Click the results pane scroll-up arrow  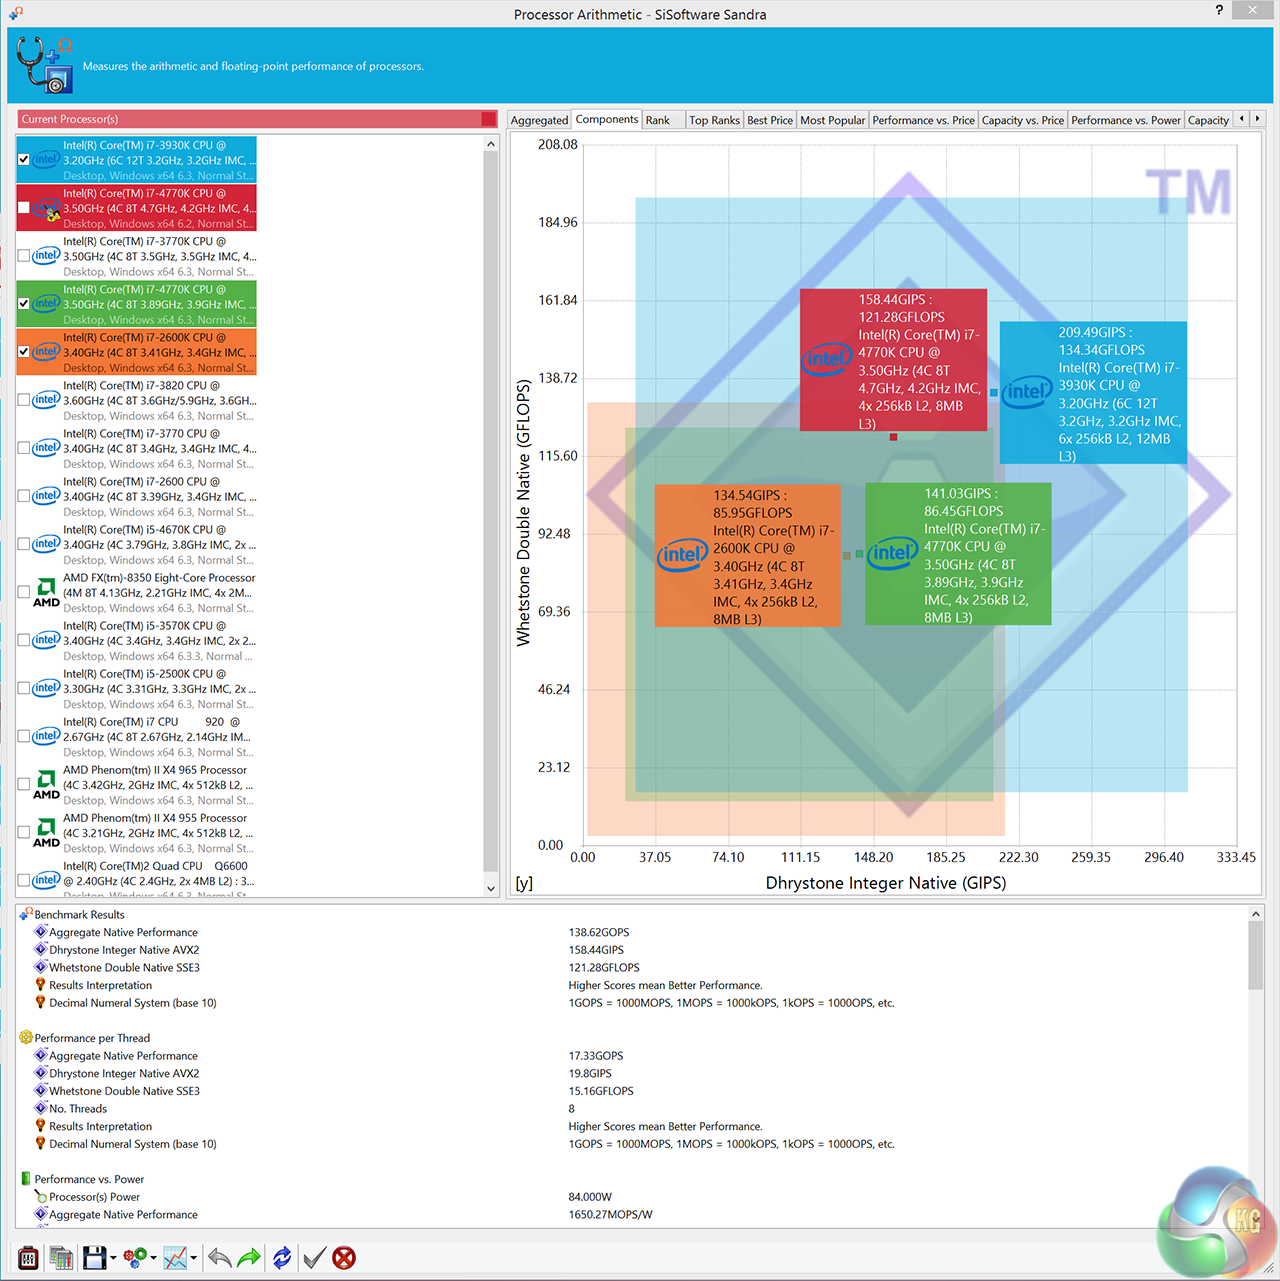(1255, 914)
